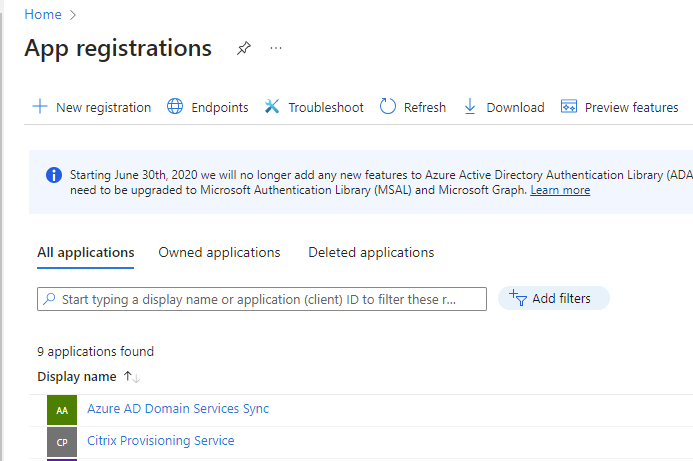Screen dimensions: 693x461
Task: Click the Troubleshoot tools icon
Action: pyautogui.click(x=272, y=107)
